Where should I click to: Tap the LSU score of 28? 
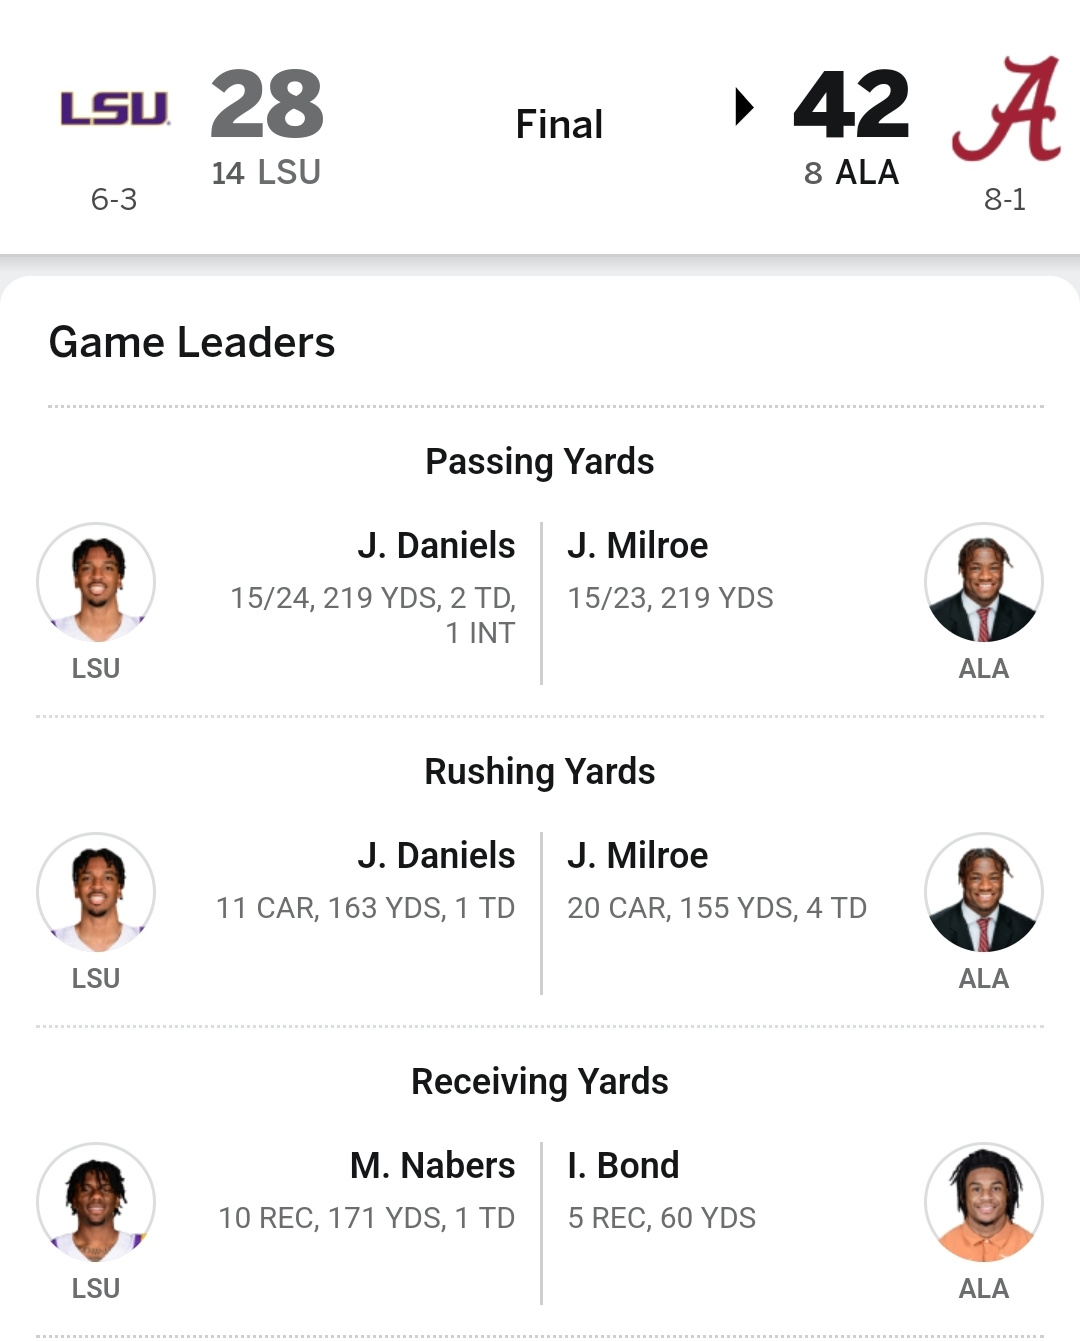coord(267,104)
